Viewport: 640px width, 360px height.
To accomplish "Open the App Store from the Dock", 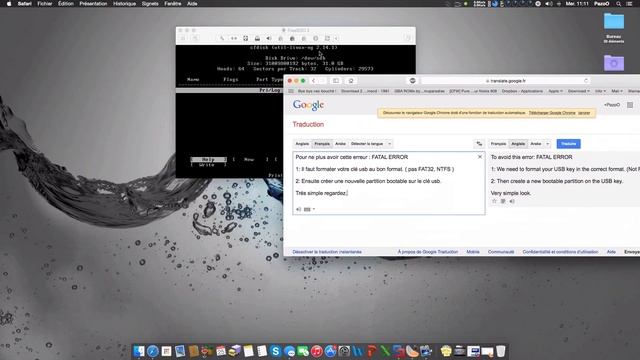I will [x=330, y=351].
